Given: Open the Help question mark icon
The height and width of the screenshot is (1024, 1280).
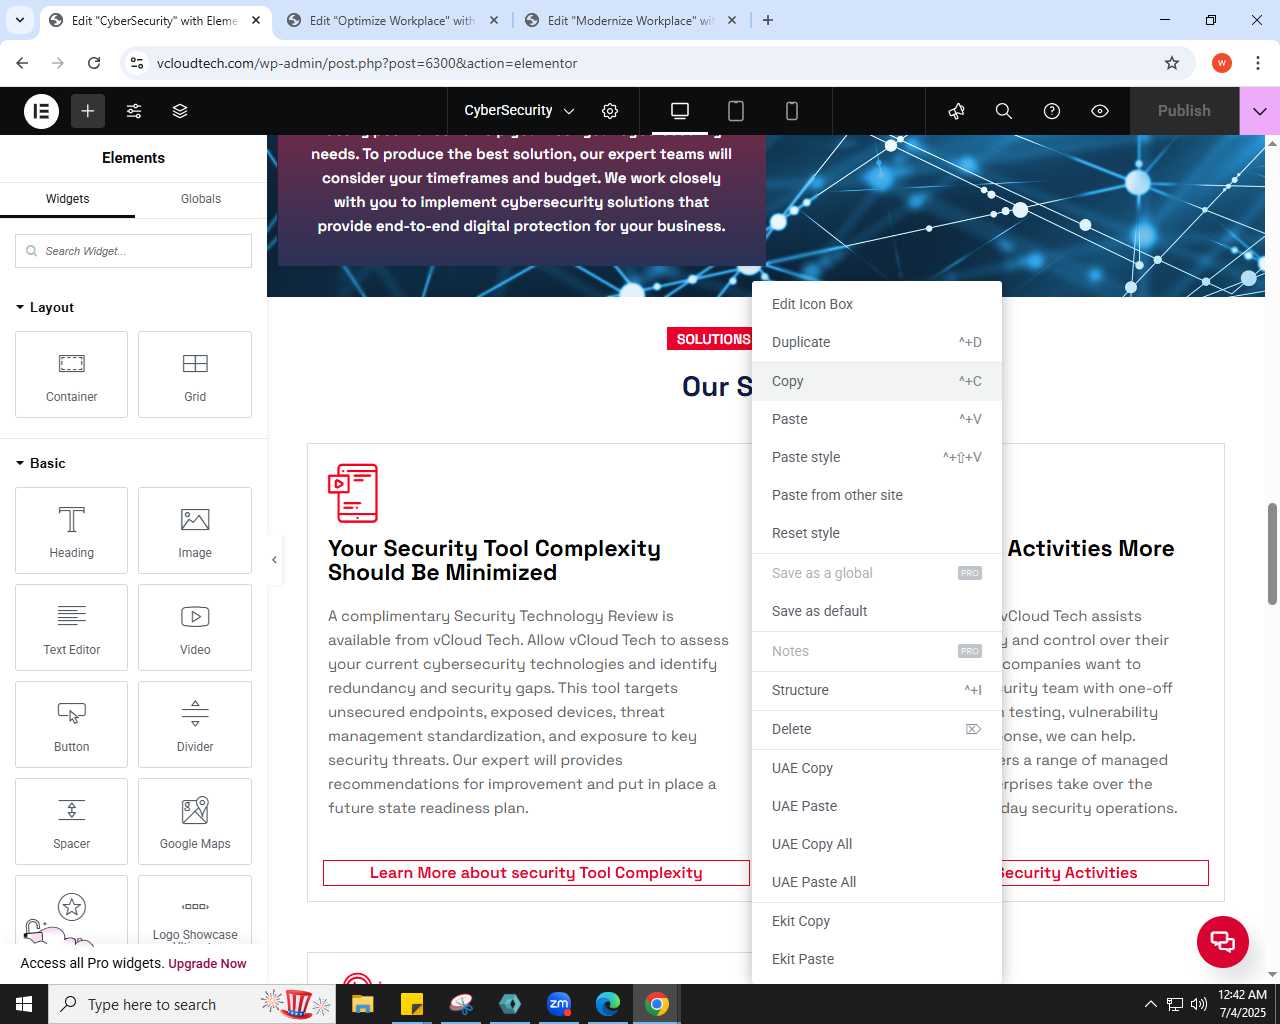Looking at the screenshot, I should click(1052, 111).
